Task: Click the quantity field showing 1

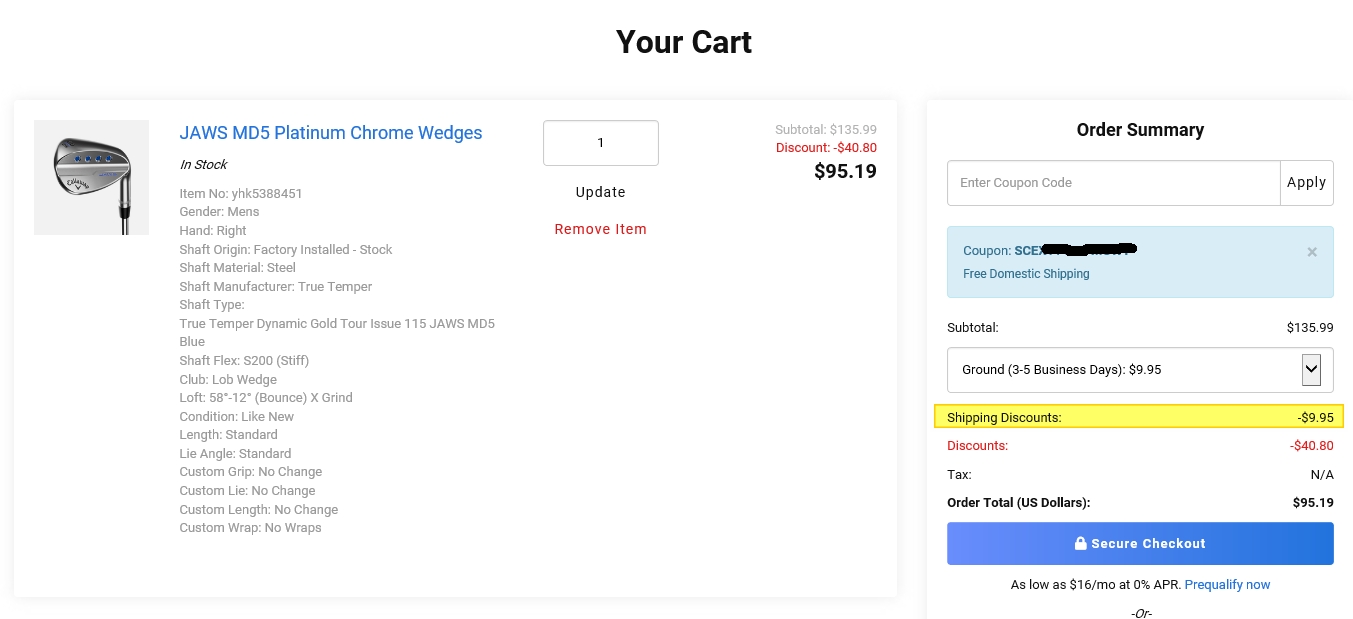Action: [600, 143]
